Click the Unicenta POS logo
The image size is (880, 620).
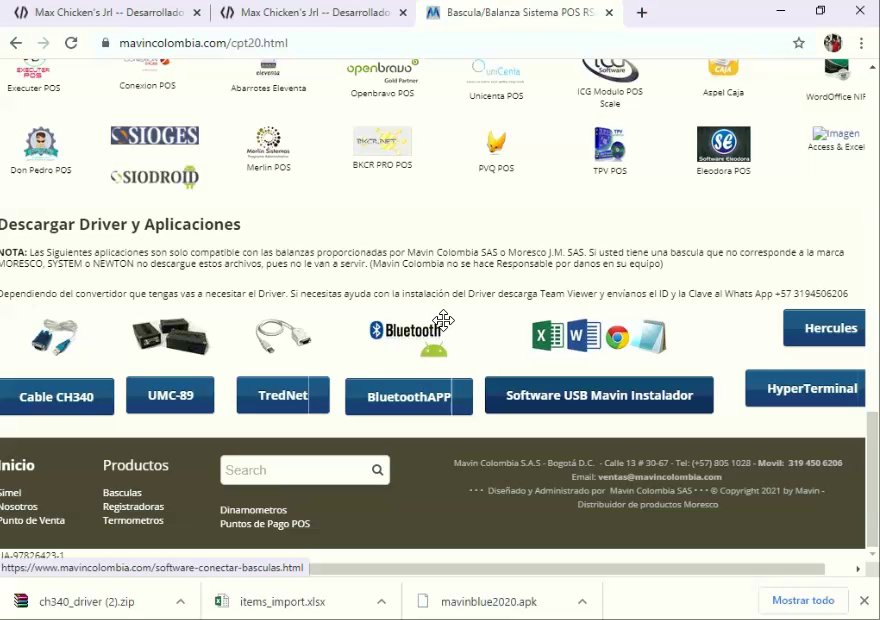[496, 72]
